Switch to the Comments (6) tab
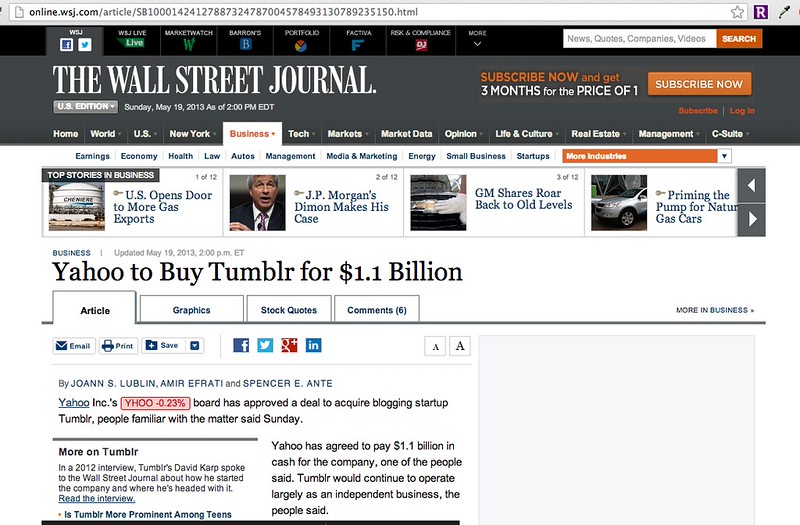Screen dimensions: 800x525 [377, 310]
